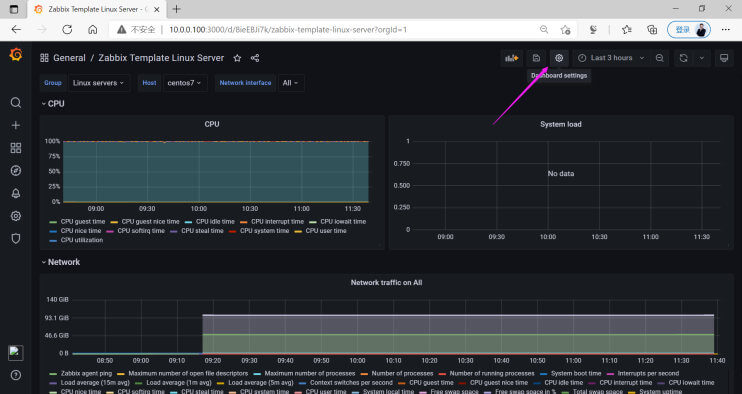Open a new browser tab
The width and height of the screenshot is (742, 394).
click(177, 9)
